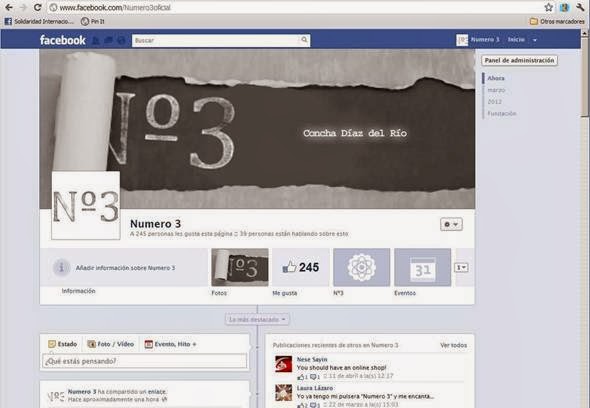Click the ¿Qué estás pensando? box
Image resolution: width=590 pixels, height=408 pixels.
point(144,361)
